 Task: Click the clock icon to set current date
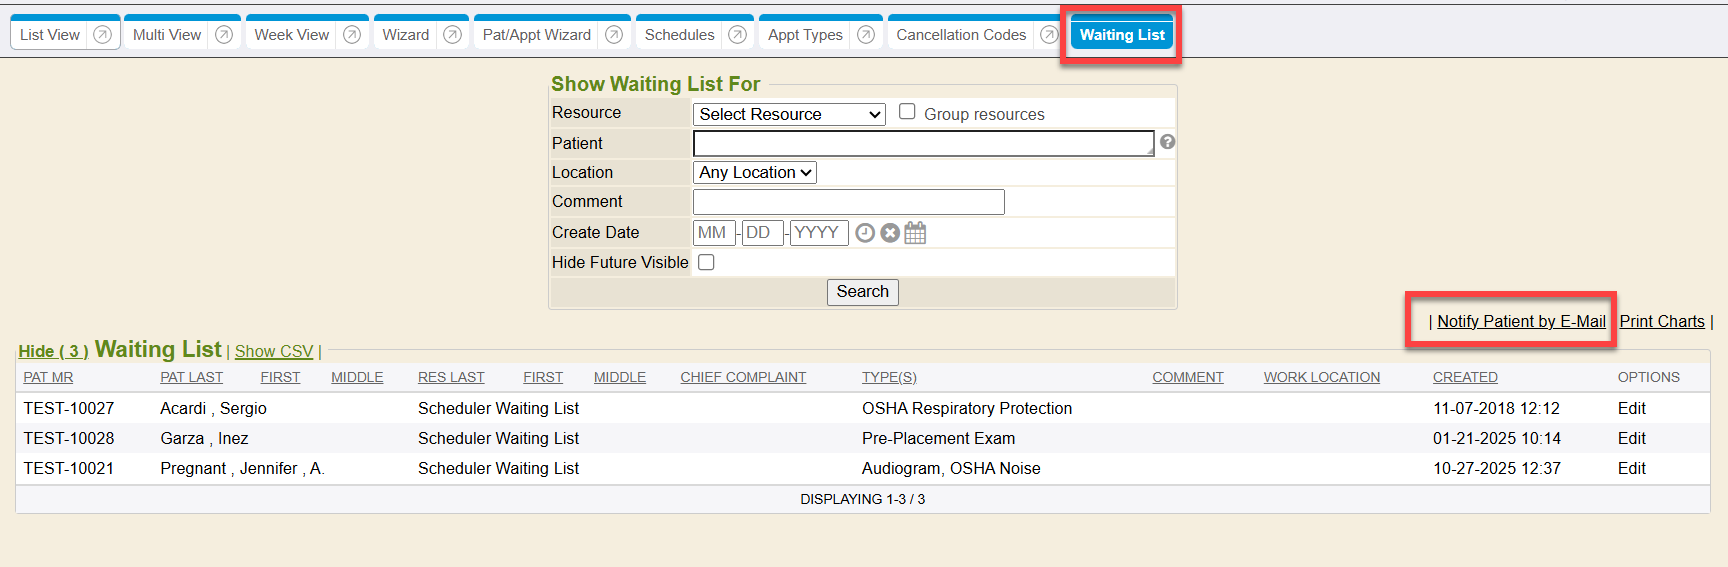tap(865, 233)
